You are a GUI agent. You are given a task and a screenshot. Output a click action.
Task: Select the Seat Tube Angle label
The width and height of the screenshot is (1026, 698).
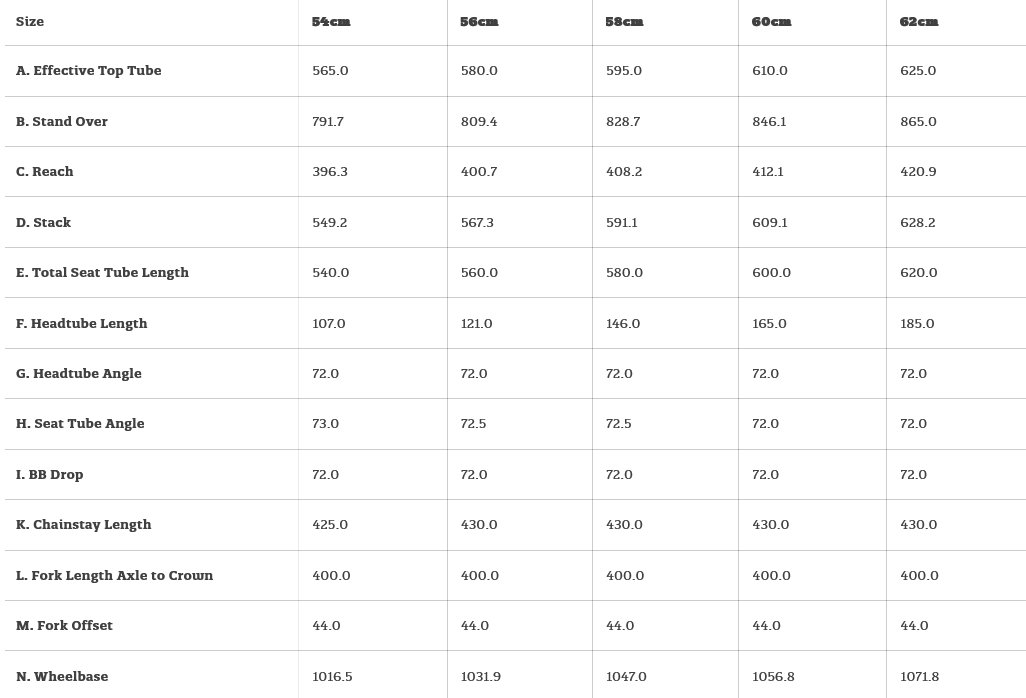(80, 424)
